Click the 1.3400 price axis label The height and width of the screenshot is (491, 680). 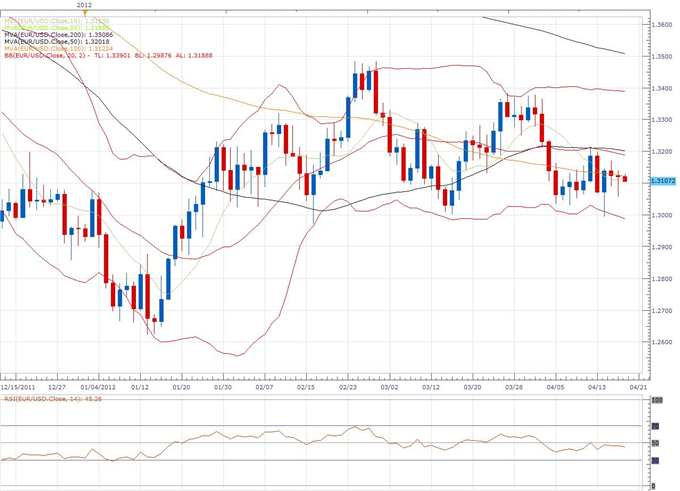point(660,88)
